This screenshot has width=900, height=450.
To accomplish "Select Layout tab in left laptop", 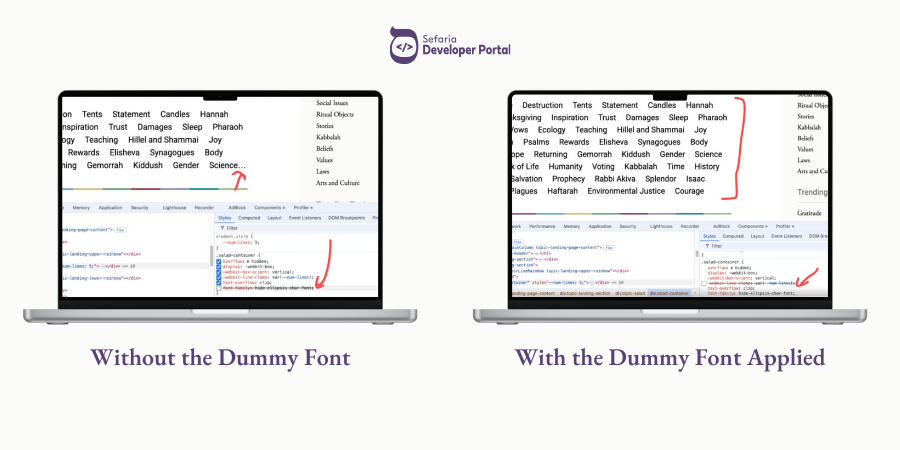I will point(274,218).
